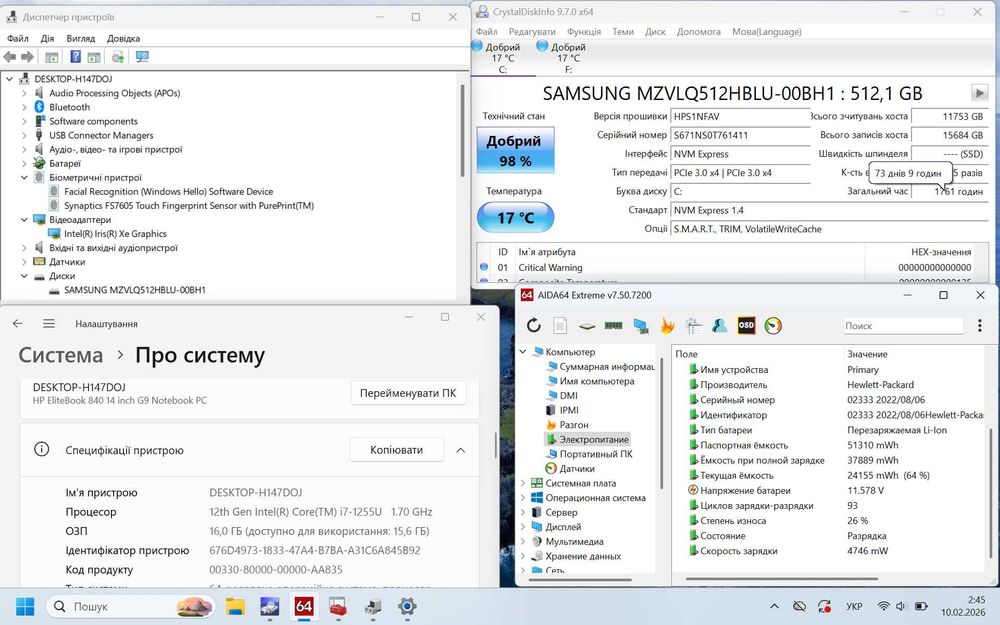
Task: Collapse Специфікації пристрою section chevron
Action: pyautogui.click(x=460, y=450)
